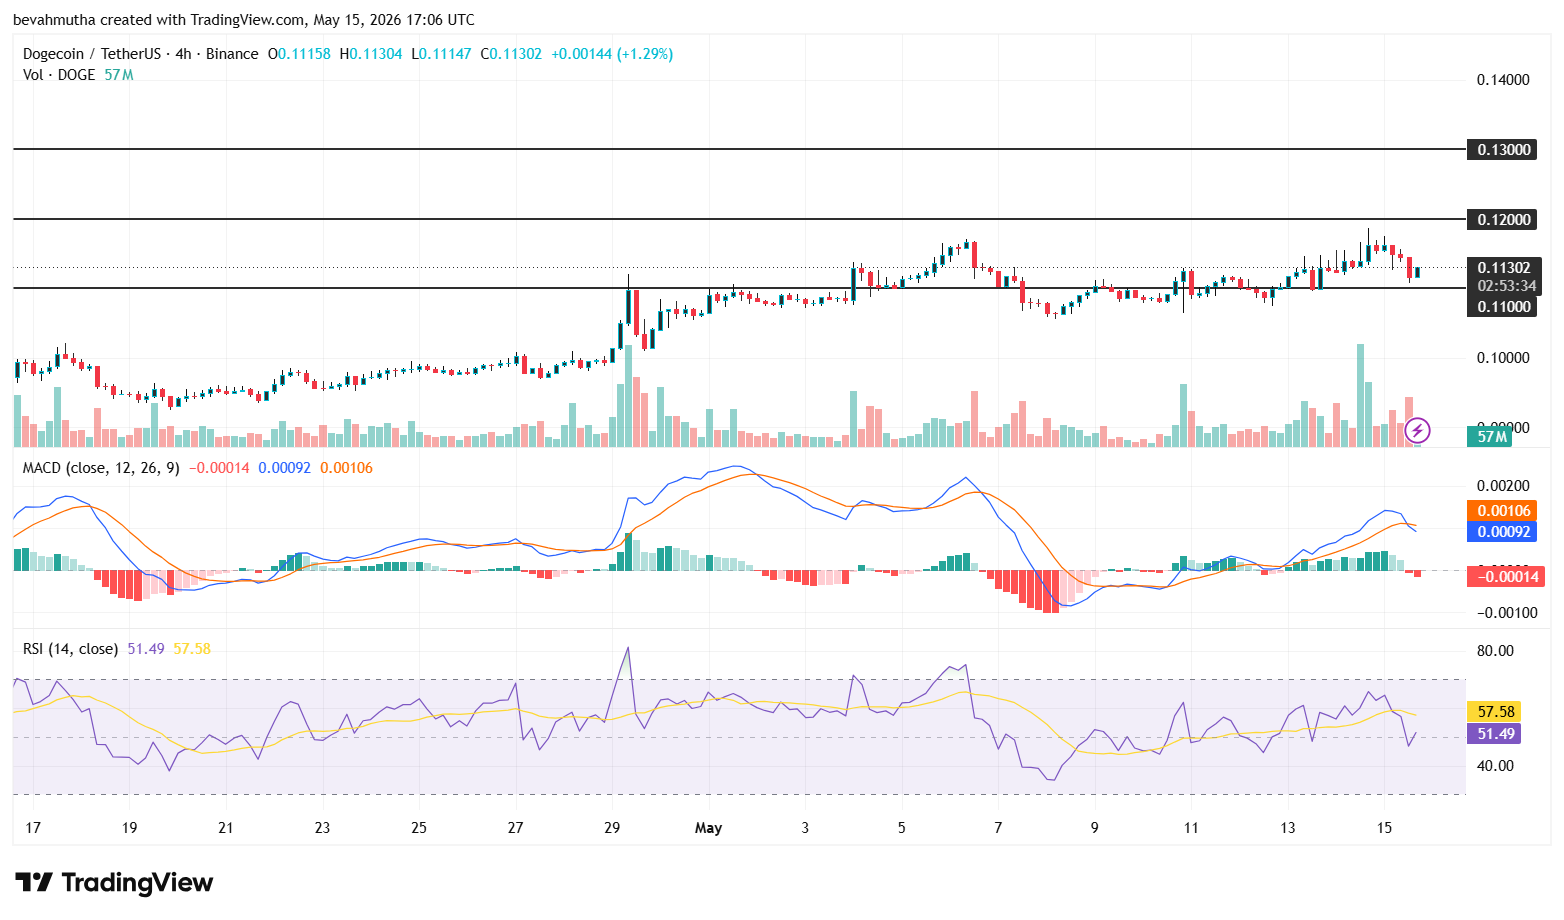
Task: Click the 0.11000 horizontal line price label
Action: pyautogui.click(x=1504, y=307)
